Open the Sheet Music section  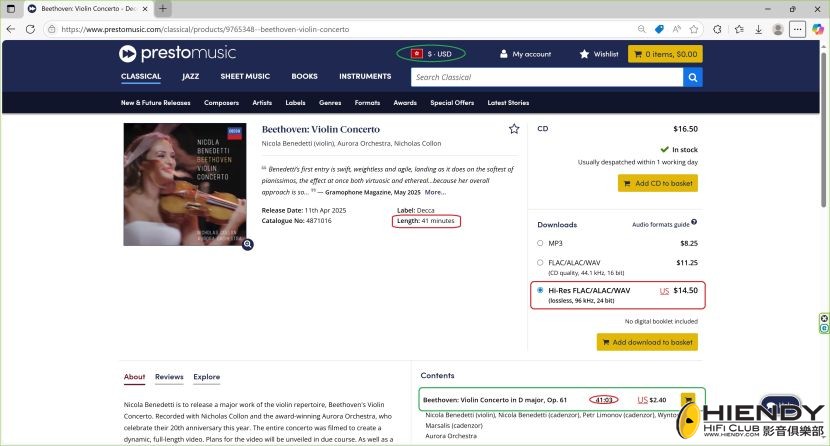tap(245, 76)
